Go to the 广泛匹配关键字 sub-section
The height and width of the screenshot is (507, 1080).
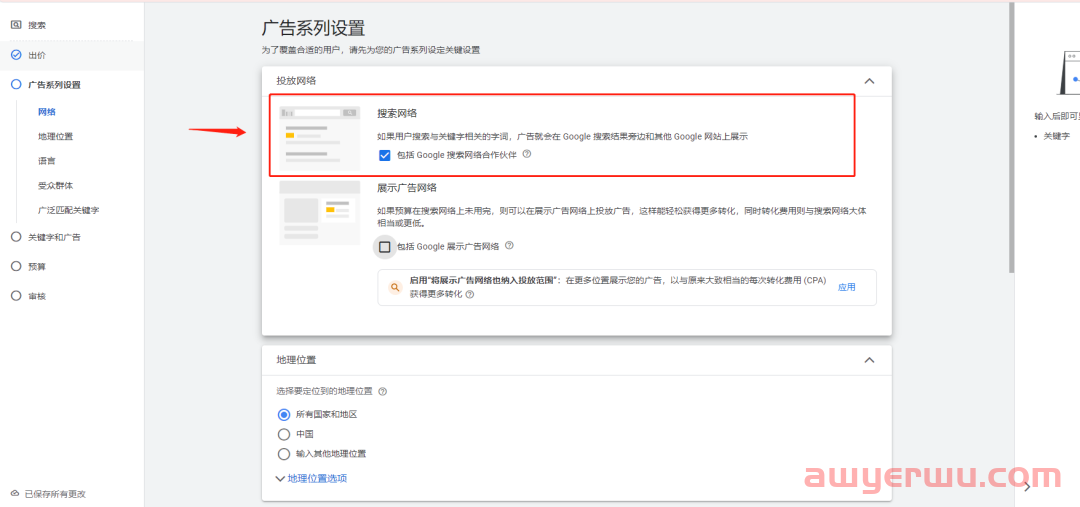[69, 210]
